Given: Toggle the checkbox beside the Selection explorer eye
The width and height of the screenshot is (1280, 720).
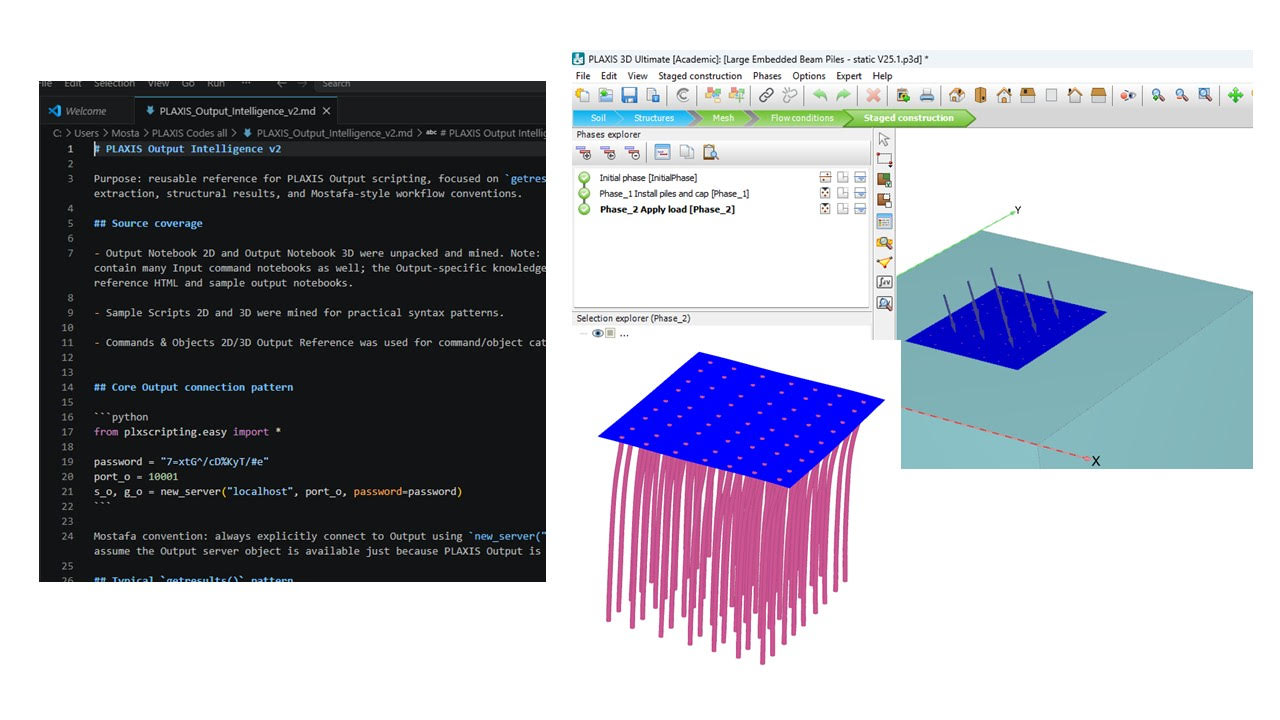Looking at the screenshot, I should [610, 333].
